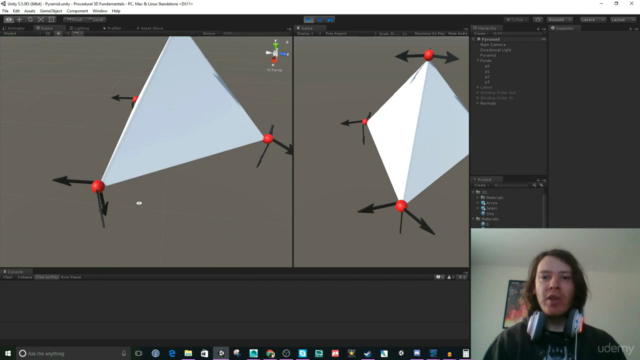Open the Help menu
The image size is (640, 360).
116,11
